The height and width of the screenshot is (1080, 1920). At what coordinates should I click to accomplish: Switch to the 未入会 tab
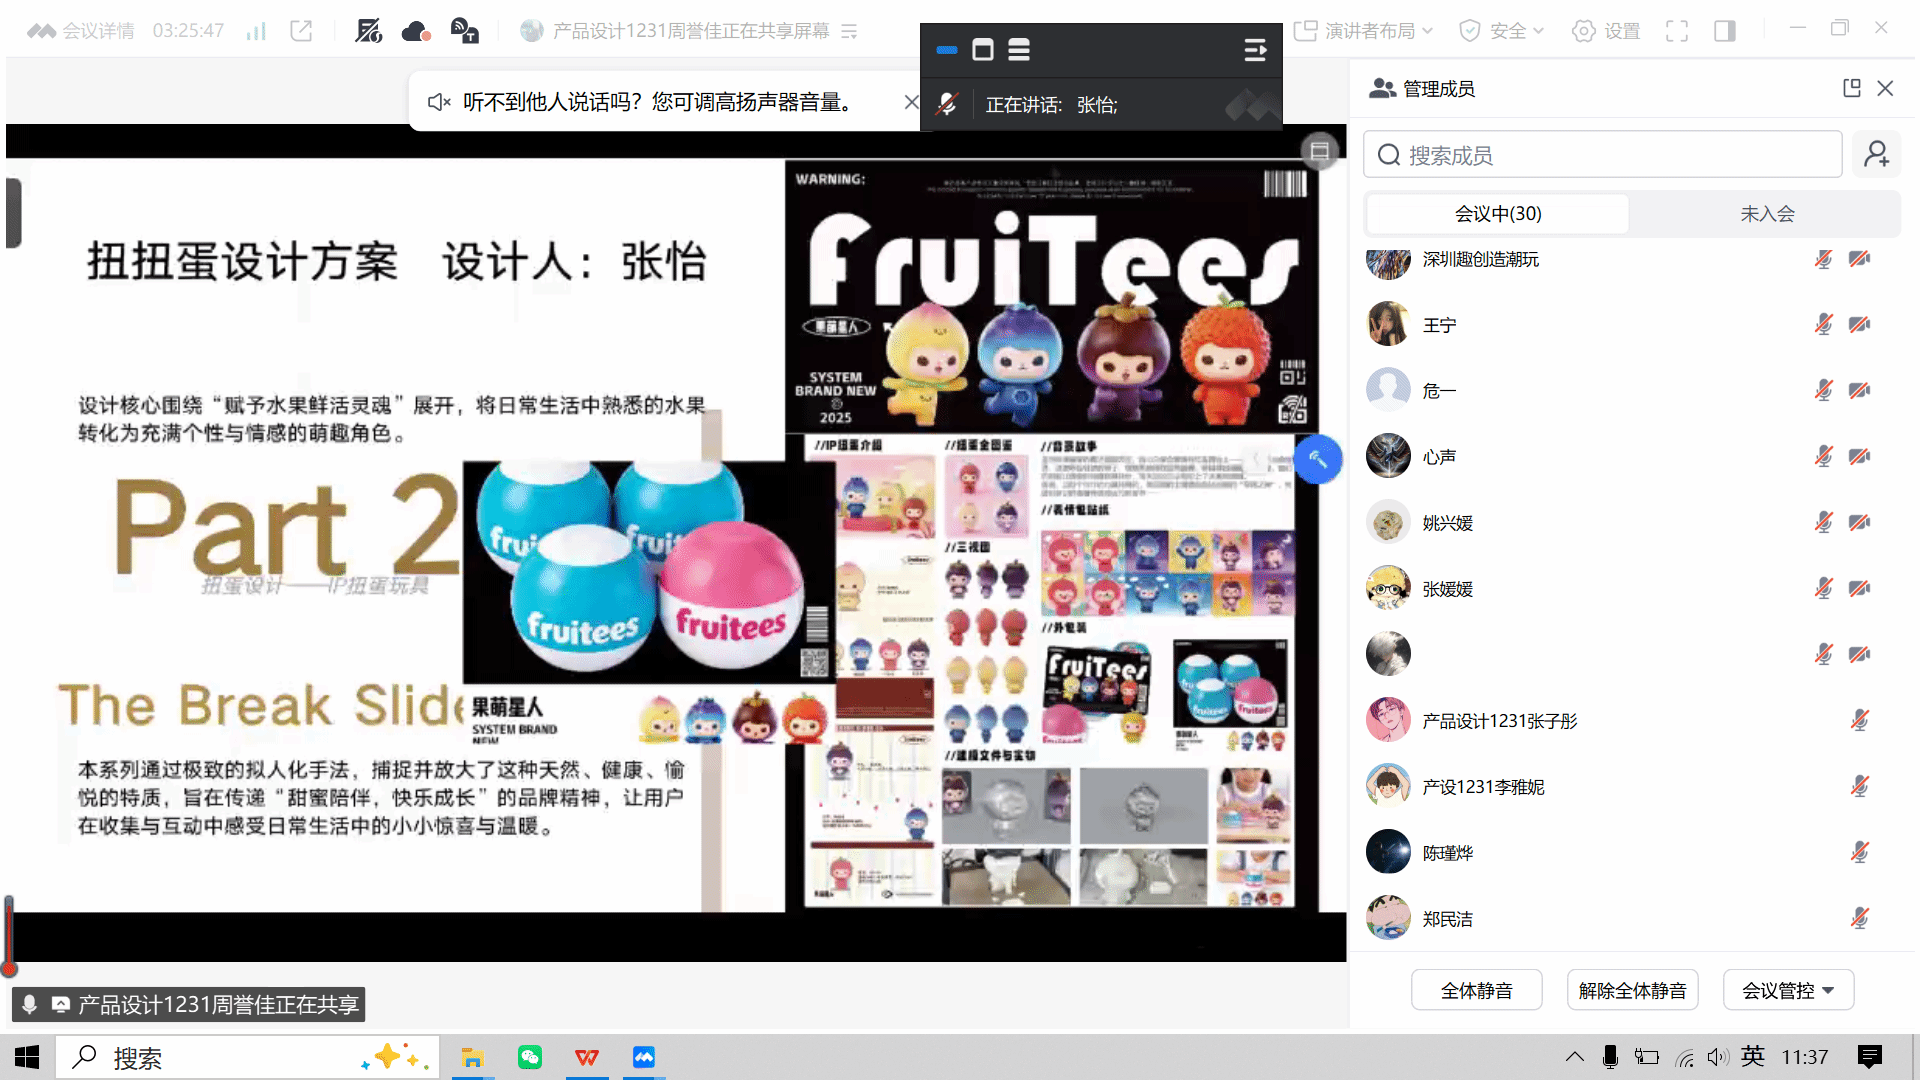[1767, 213]
